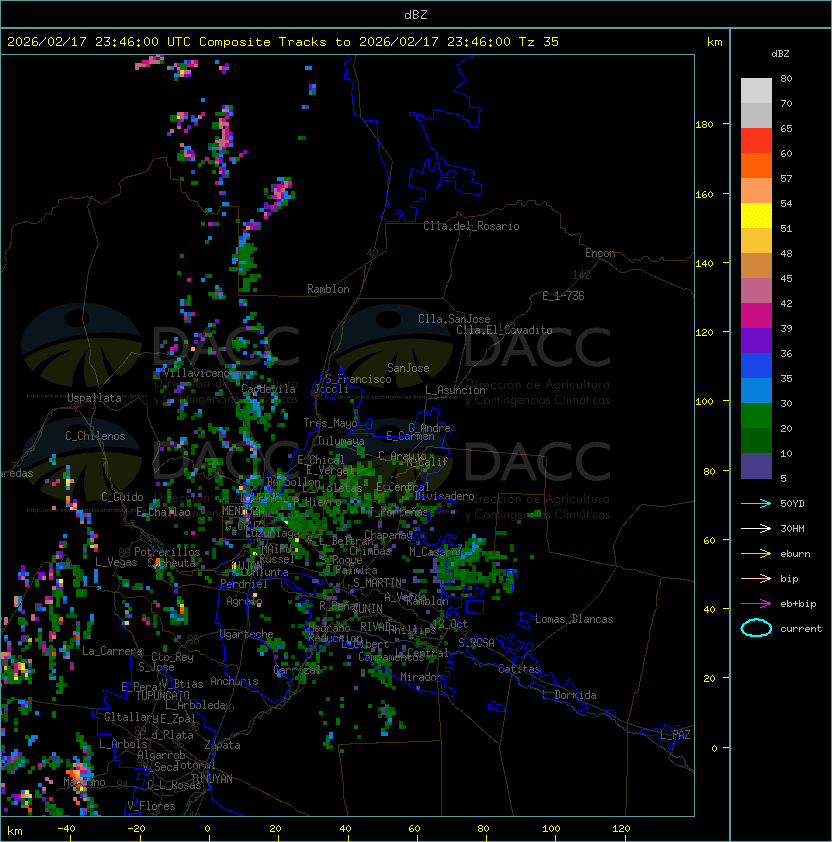Click the cyan 50YD arrow in legend

(x=756, y=504)
